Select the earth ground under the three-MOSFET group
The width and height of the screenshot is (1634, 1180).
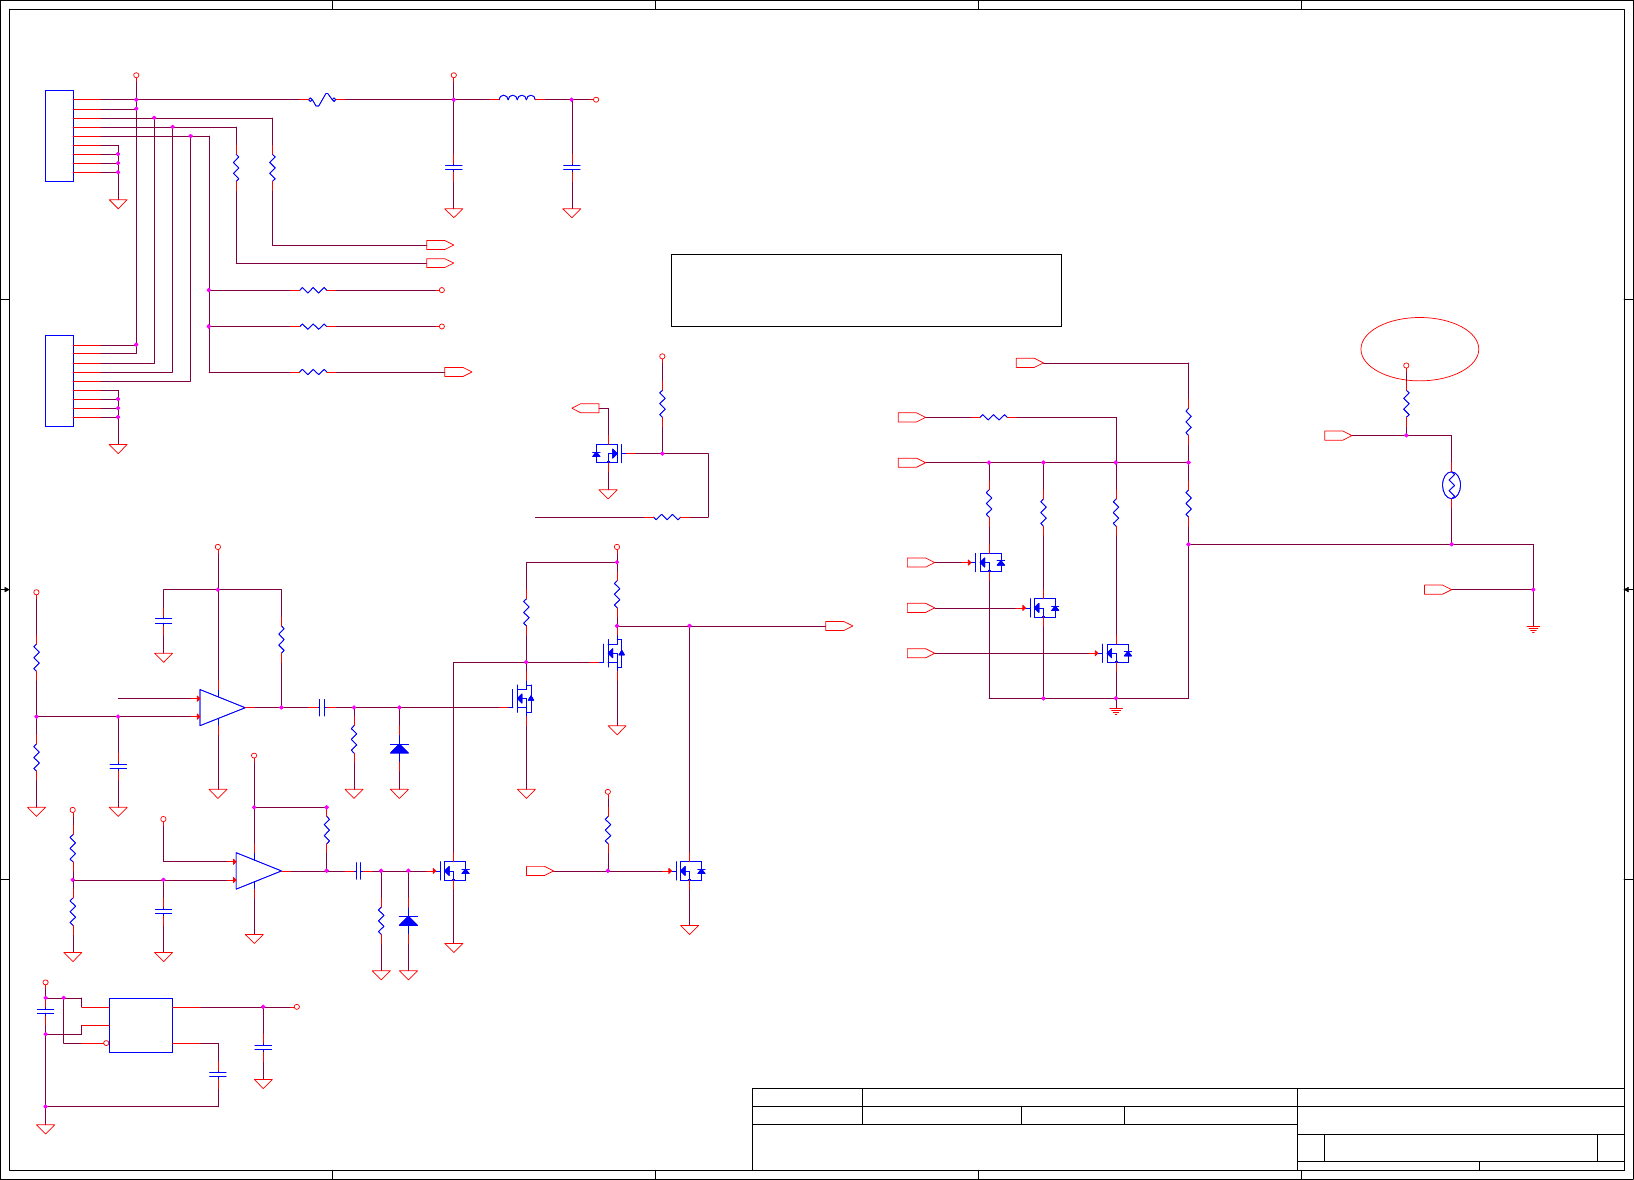pos(1116,710)
